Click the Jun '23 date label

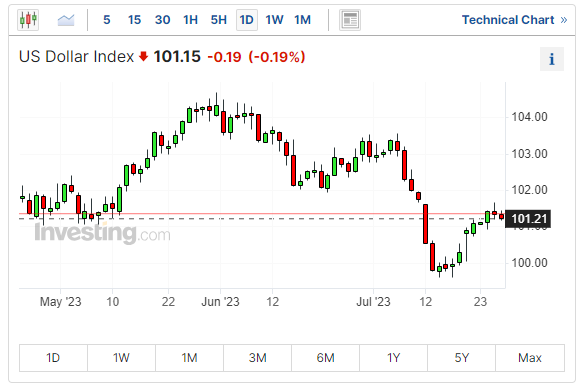coord(220,301)
